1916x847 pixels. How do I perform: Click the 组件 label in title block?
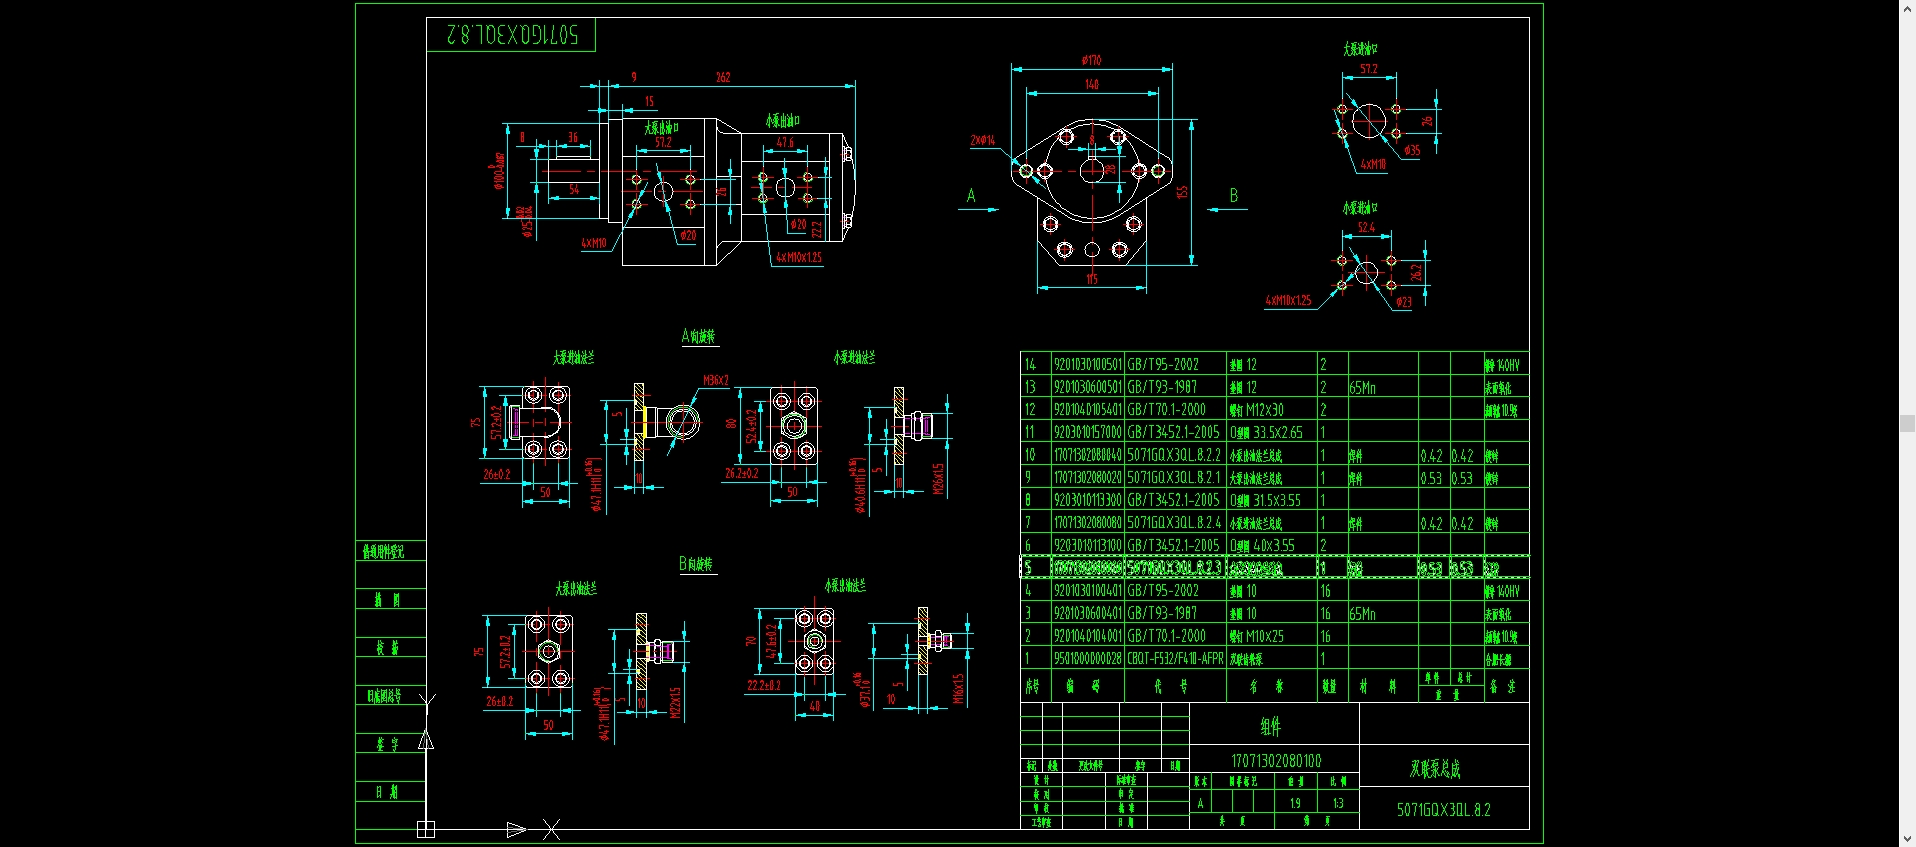tap(1270, 727)
